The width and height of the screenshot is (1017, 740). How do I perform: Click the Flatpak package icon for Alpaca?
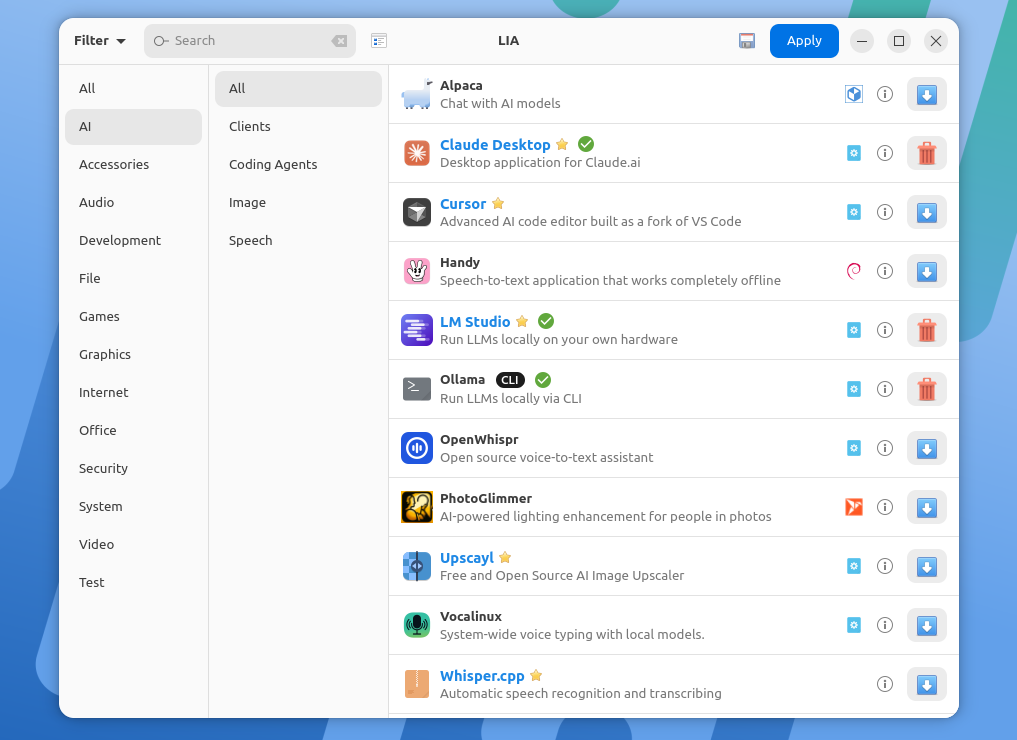[854, 94]
